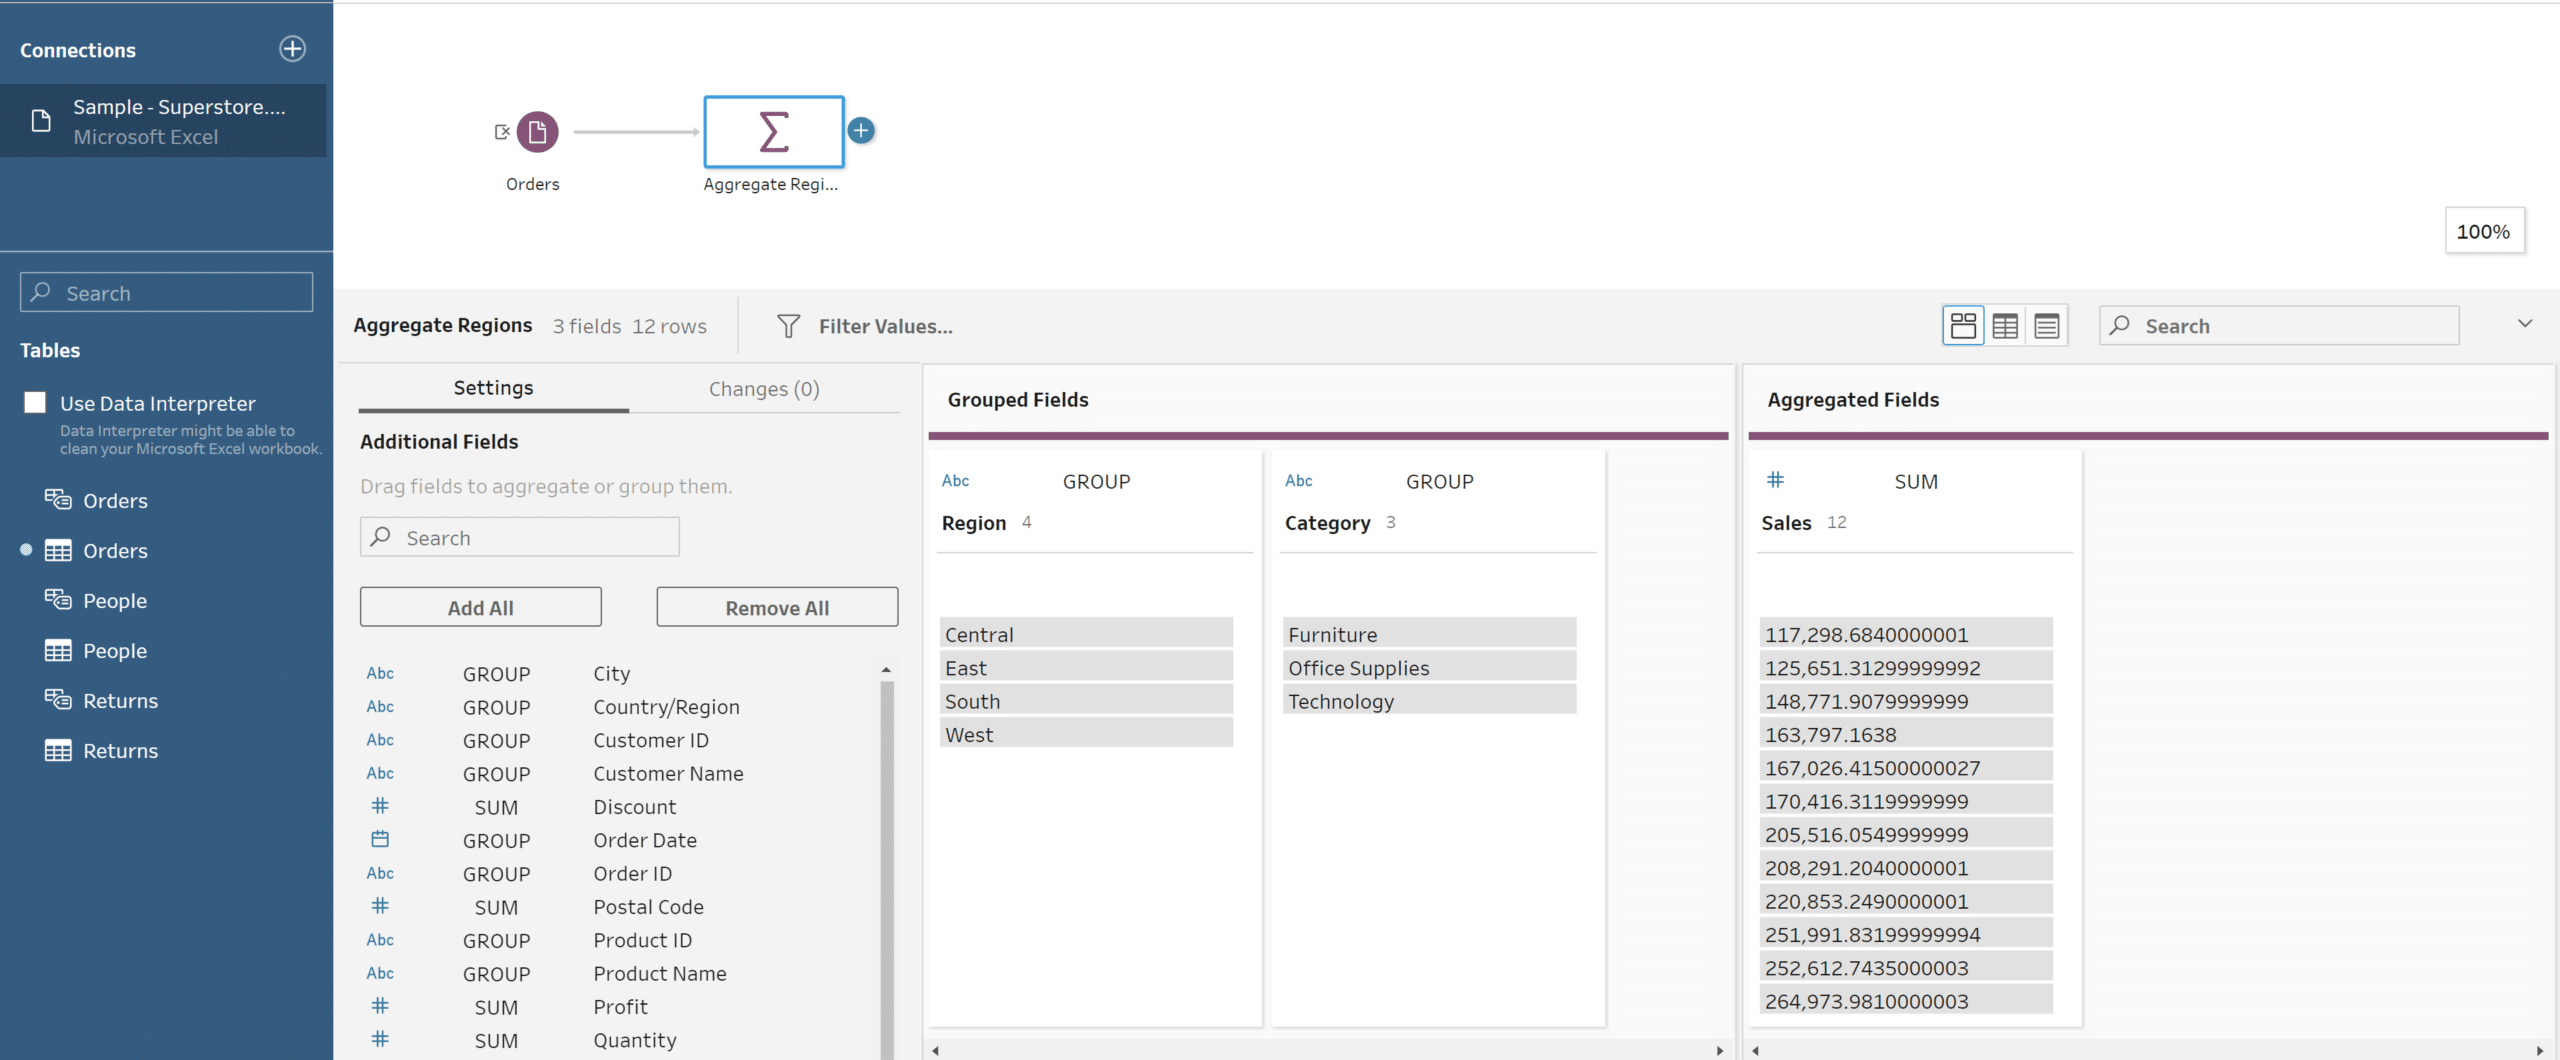
Task: Click the Filter Values... button
Action: [885, 326]
